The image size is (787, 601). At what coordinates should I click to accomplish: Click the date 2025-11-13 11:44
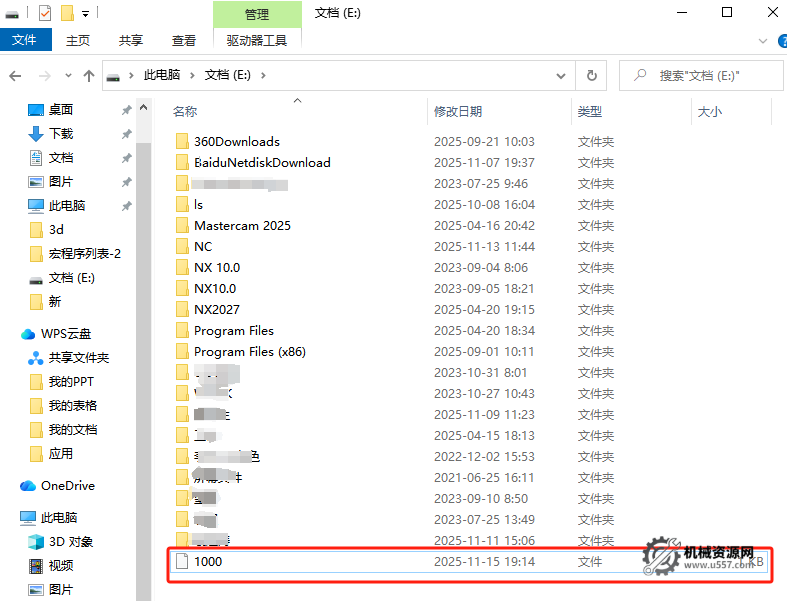[484, 248]
